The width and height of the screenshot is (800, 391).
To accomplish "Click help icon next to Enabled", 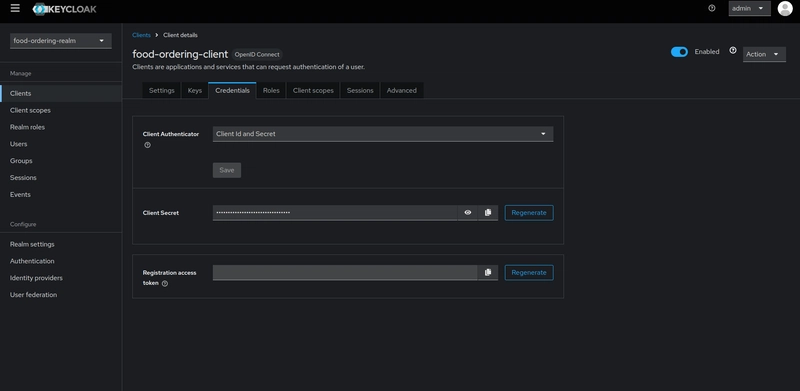I will coord(733,51).
